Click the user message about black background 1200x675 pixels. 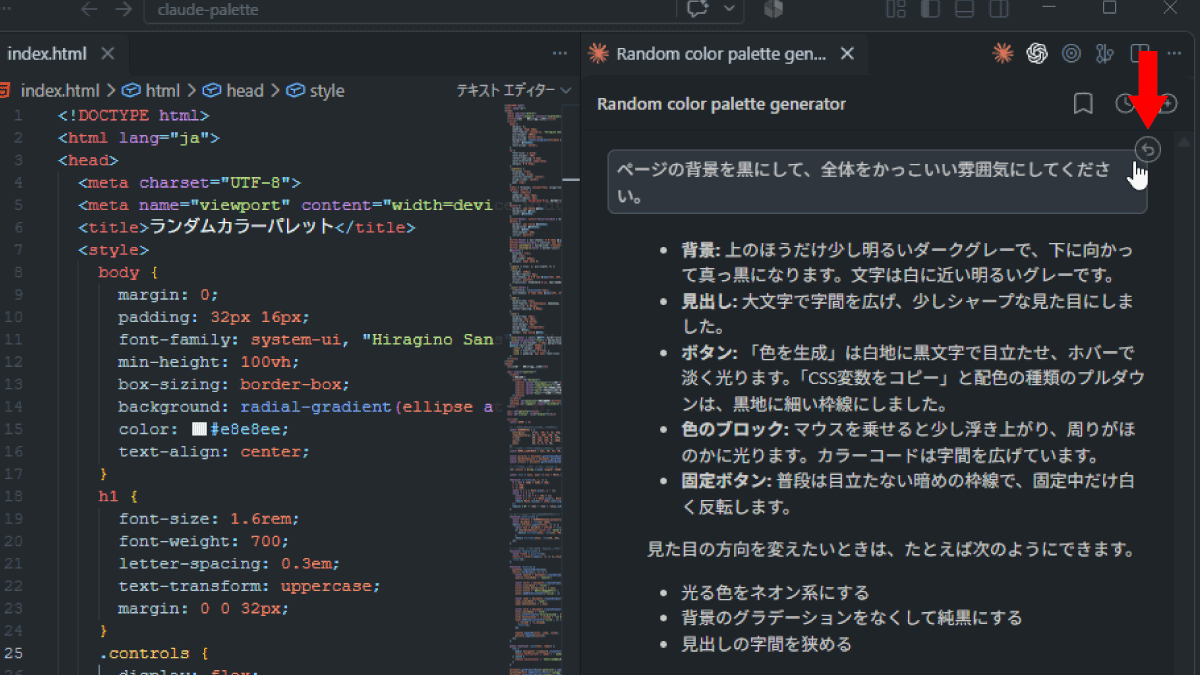tap(877, 182)
